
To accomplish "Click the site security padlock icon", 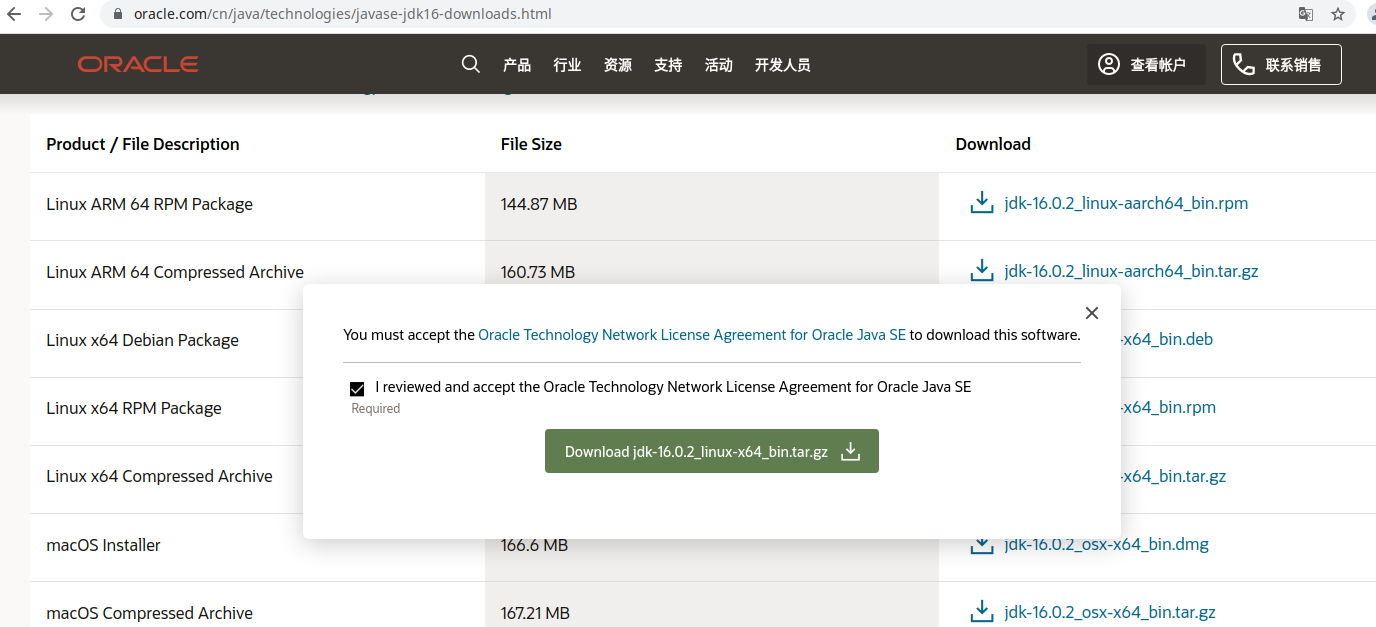I will [x=118, y=14].
